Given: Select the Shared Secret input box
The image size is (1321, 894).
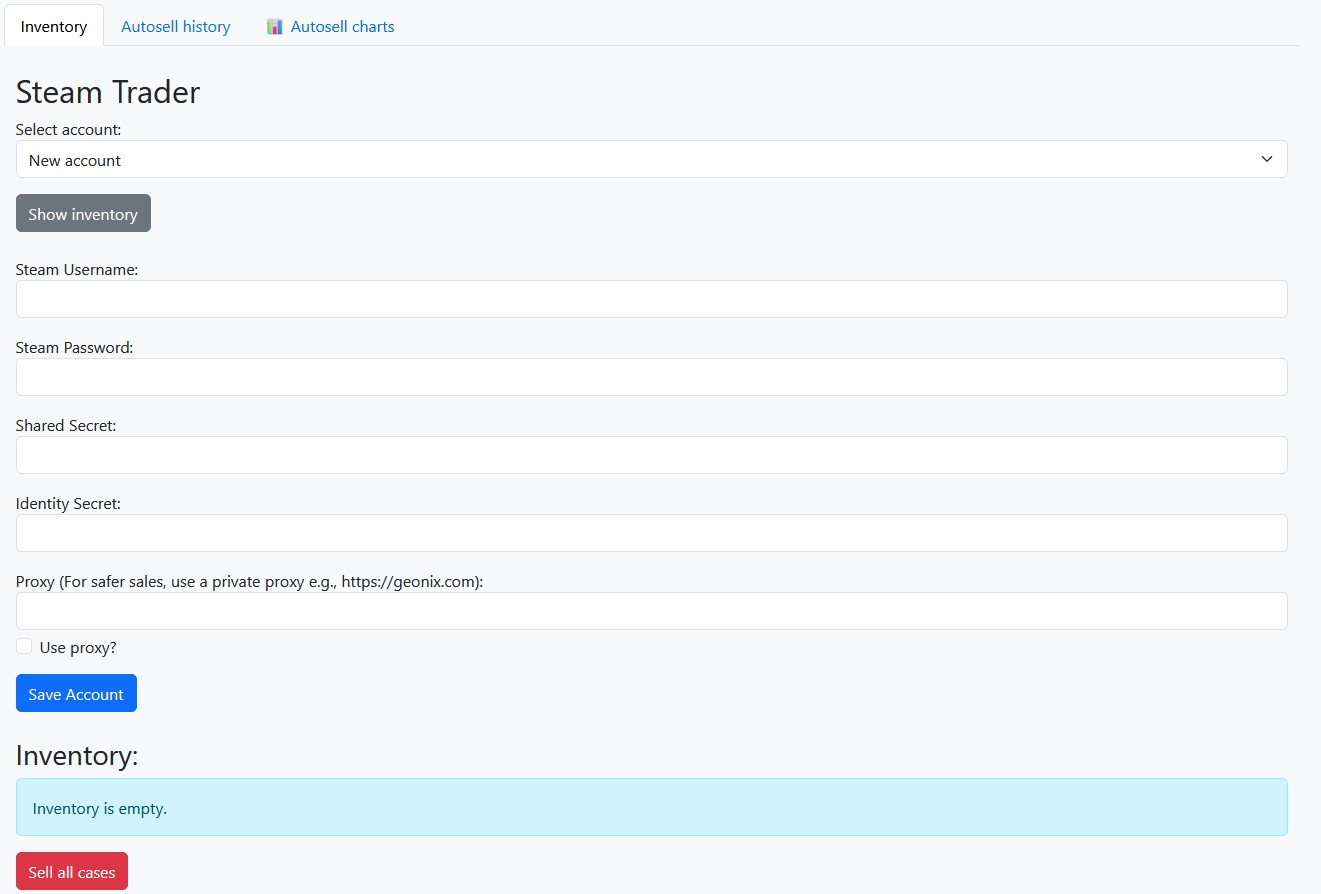Looking at the screenshot, I should (651, 455).
